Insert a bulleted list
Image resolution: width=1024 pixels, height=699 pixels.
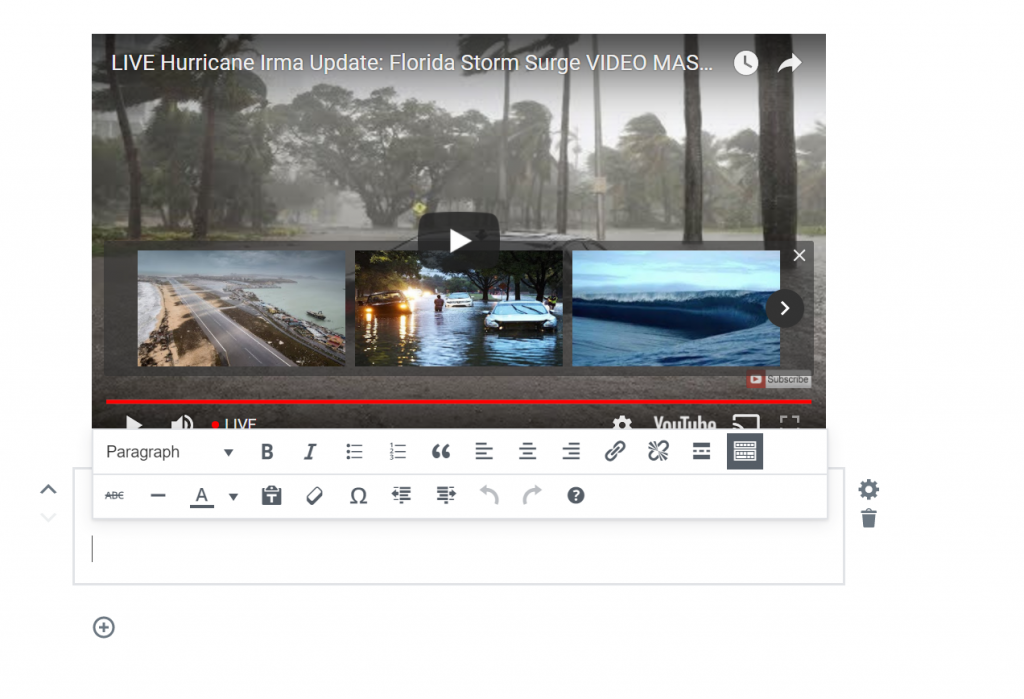pyautogui.click(x=354, y=451)
